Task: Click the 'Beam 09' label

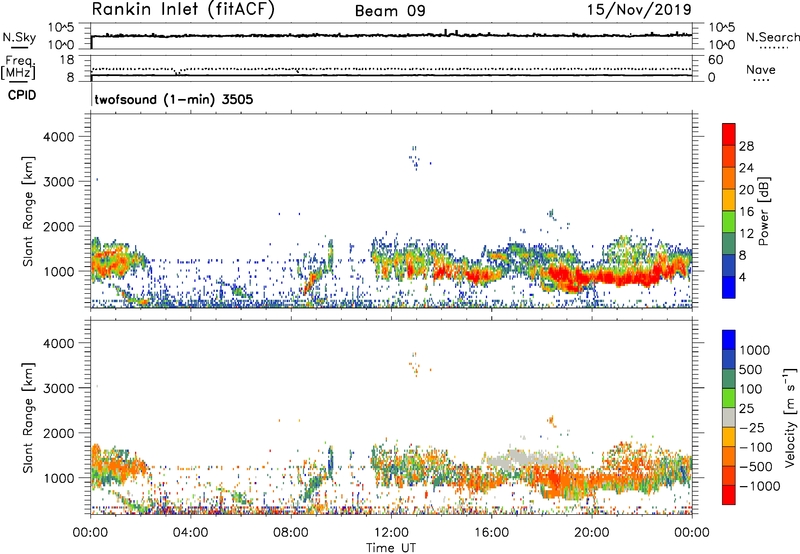Action: pyautogui.click(x=390, y=11)
